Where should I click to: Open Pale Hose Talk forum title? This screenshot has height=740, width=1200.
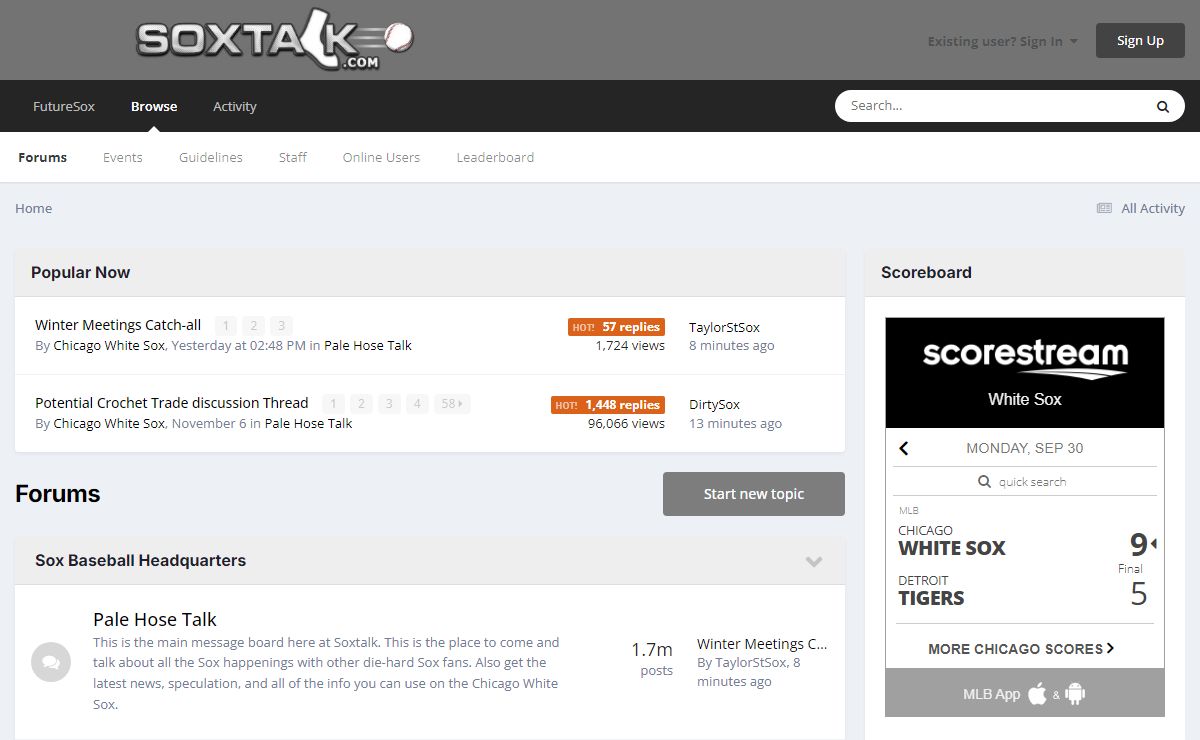click(x=155, y=620)
